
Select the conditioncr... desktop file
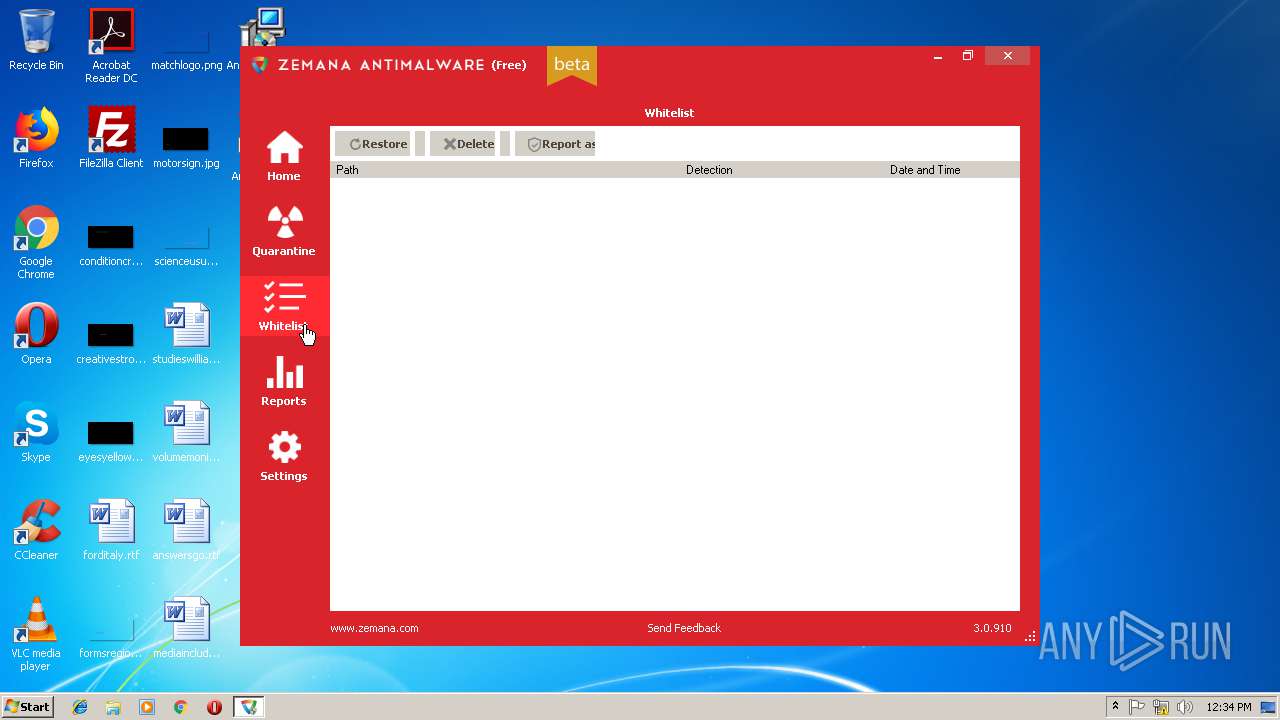point(111,245)
